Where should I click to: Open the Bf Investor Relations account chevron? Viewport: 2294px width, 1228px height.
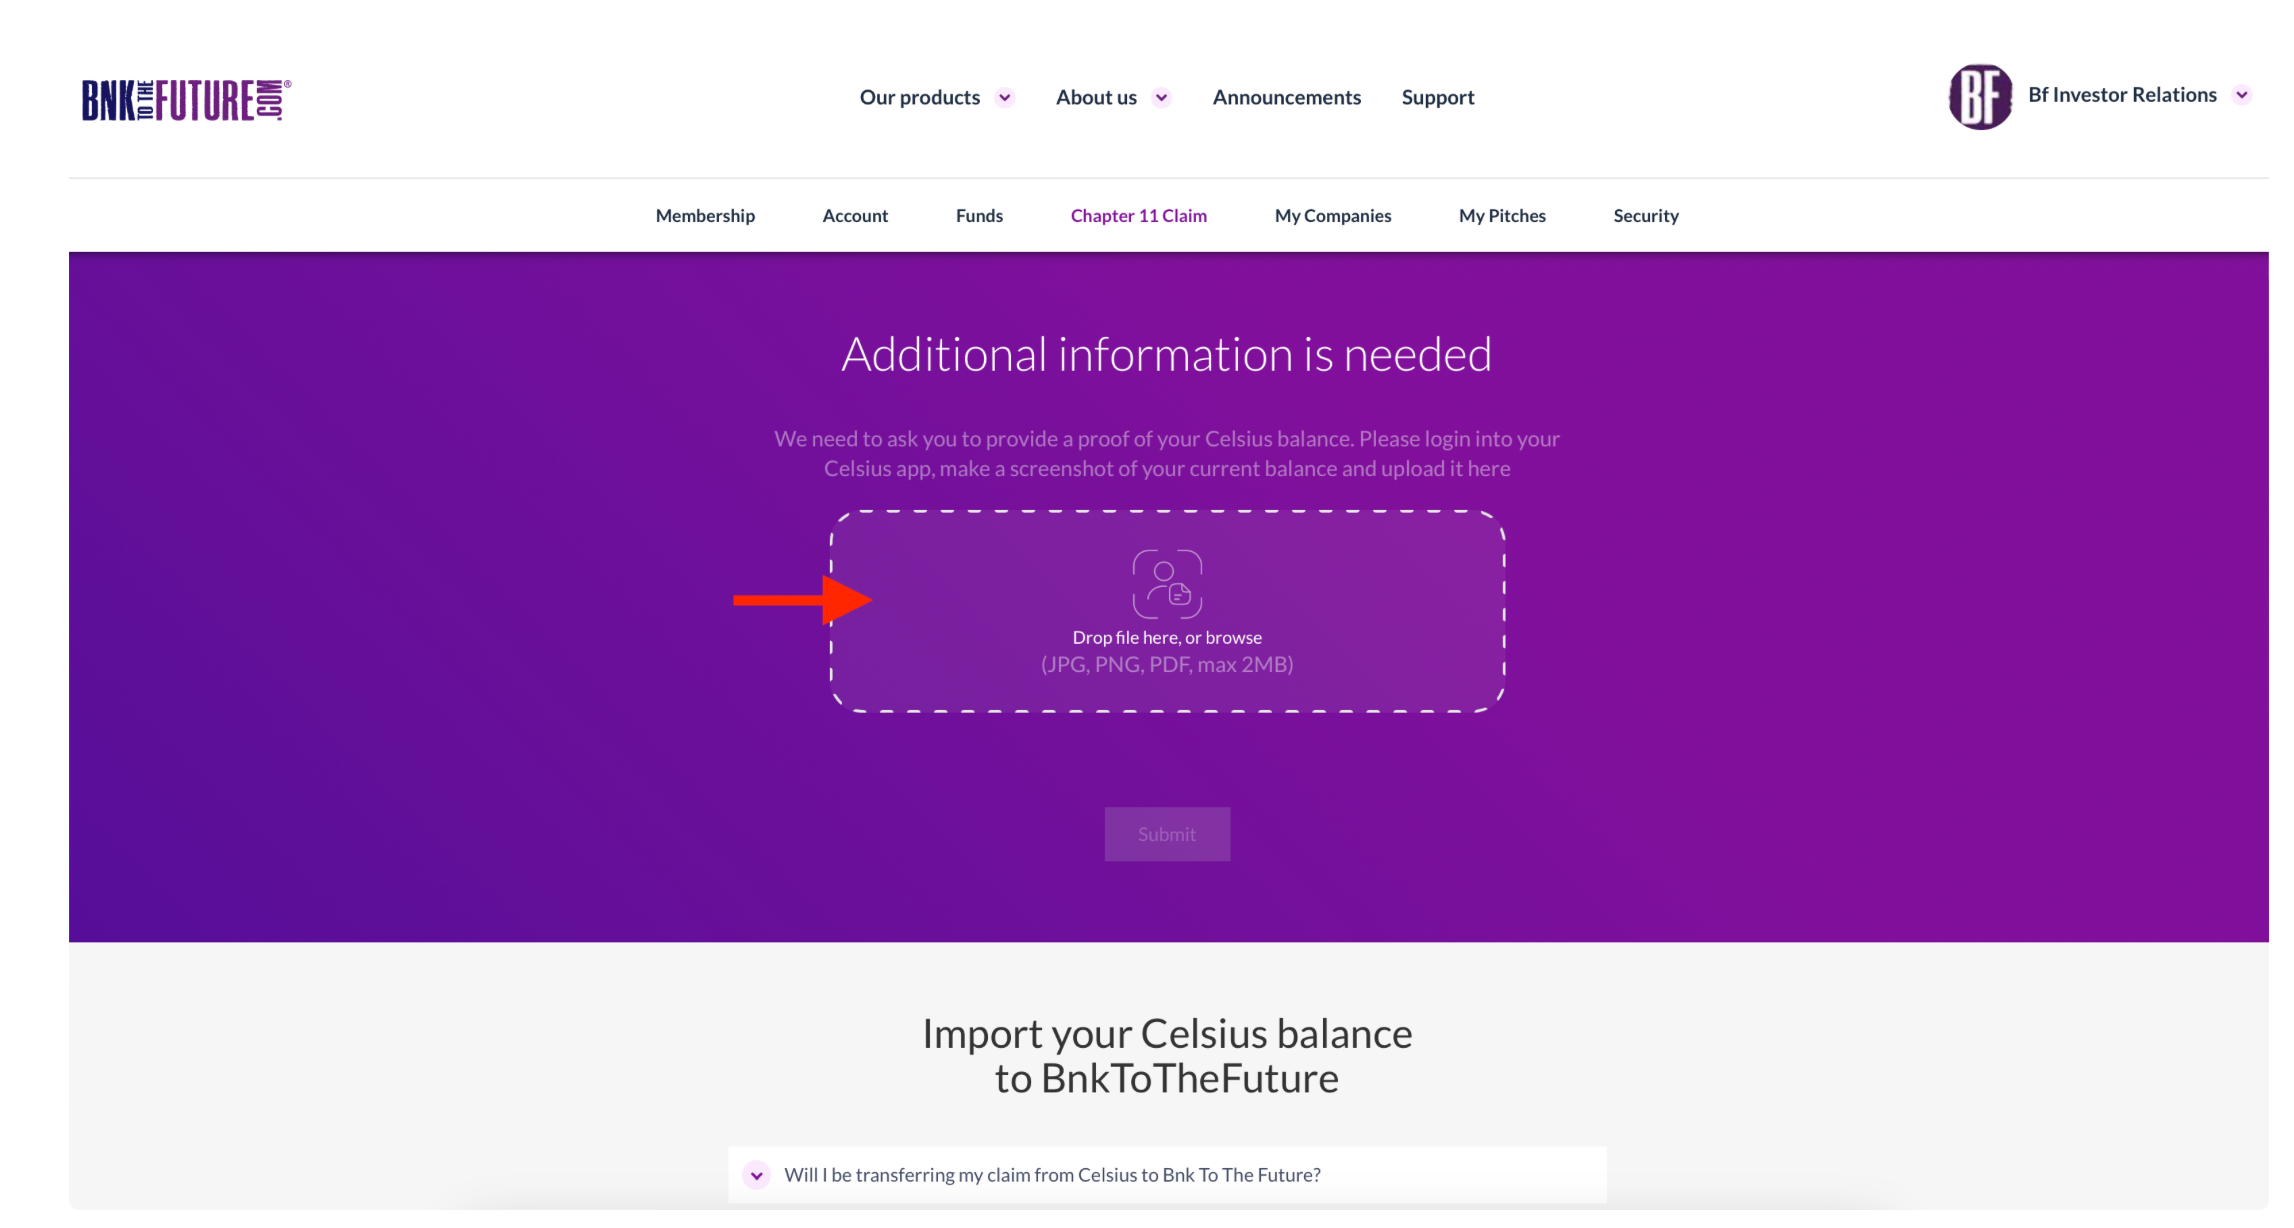coord(2242,95)
